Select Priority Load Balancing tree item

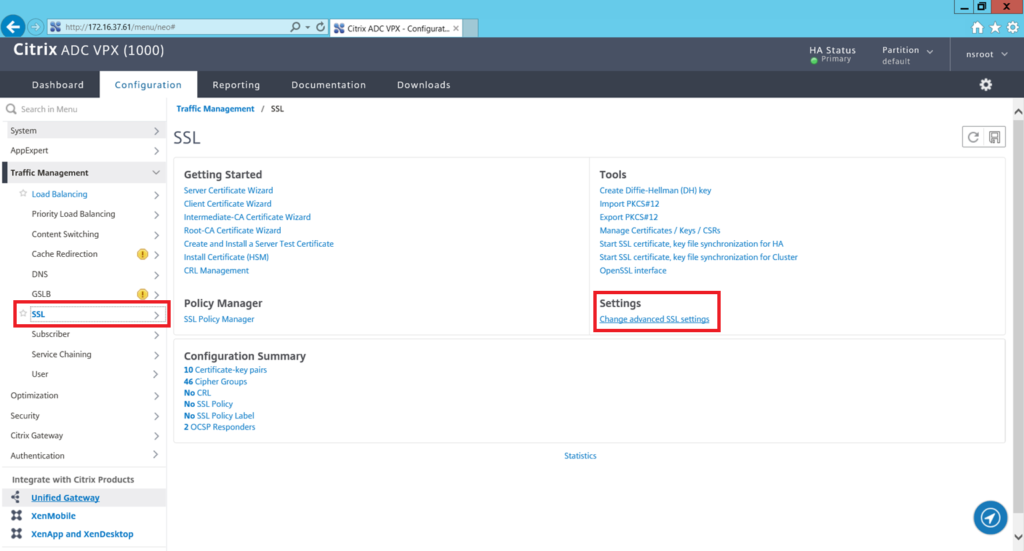pyautogui.click(x=73, y=213)
